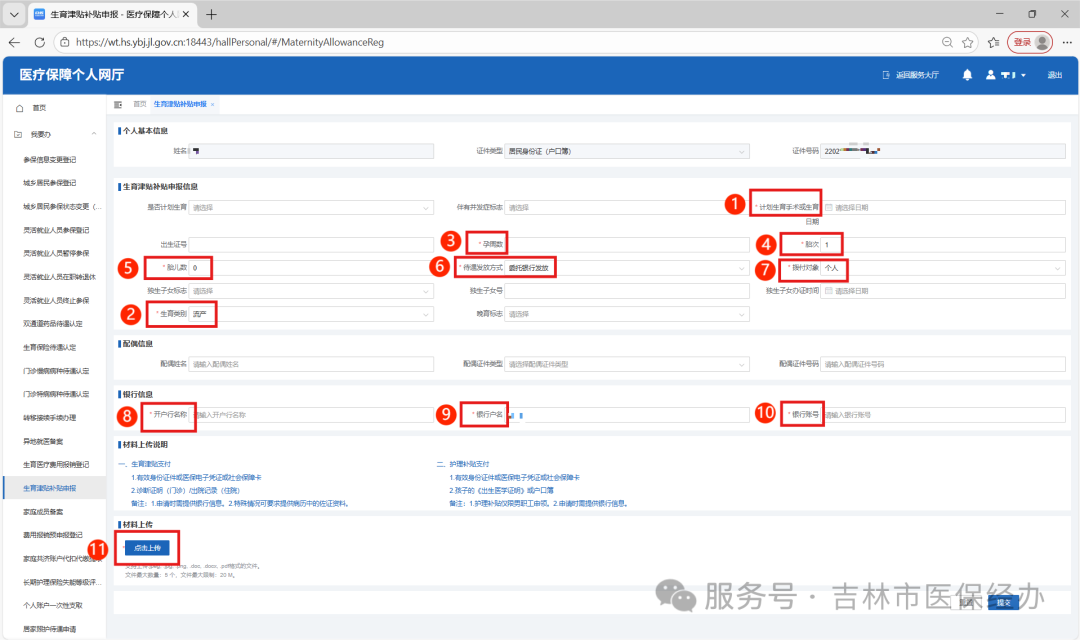Click into the 银行户名 input field

click(627, 415)
